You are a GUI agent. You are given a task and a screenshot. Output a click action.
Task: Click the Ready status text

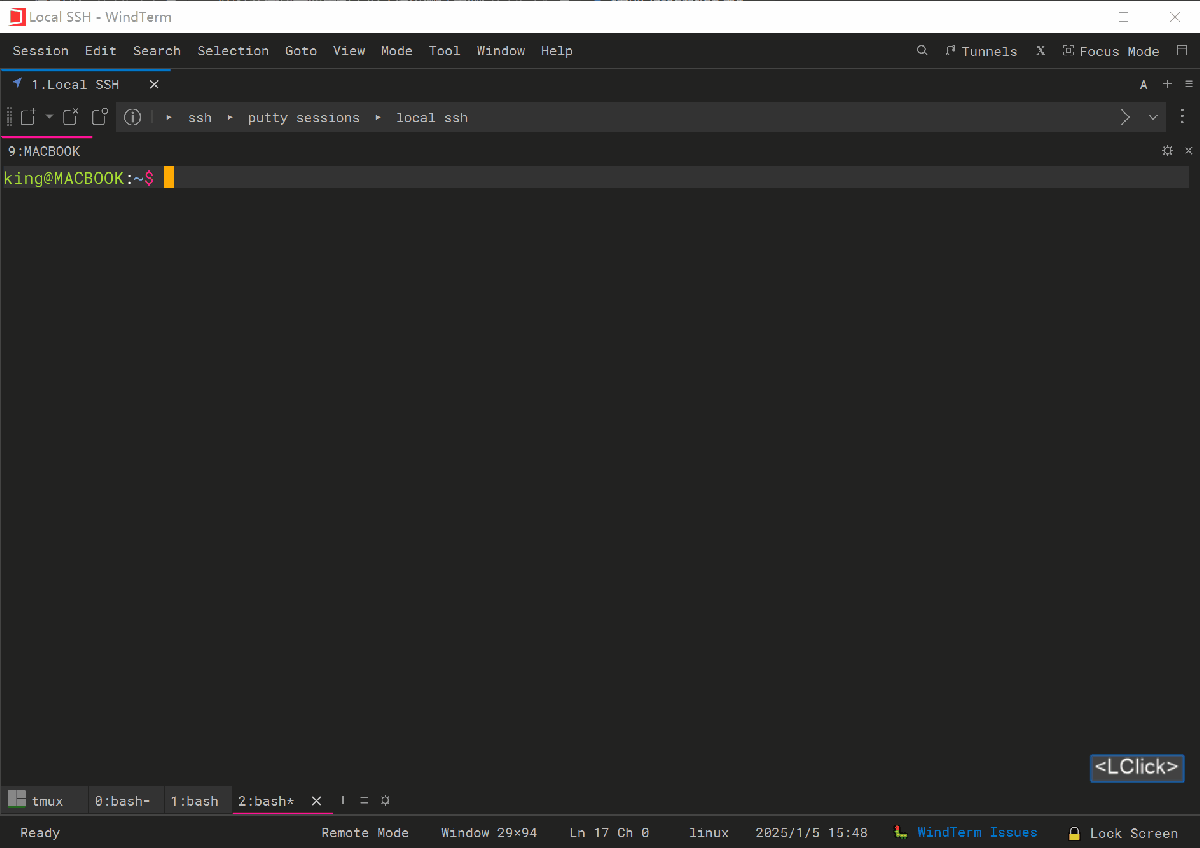coord(40,832)
